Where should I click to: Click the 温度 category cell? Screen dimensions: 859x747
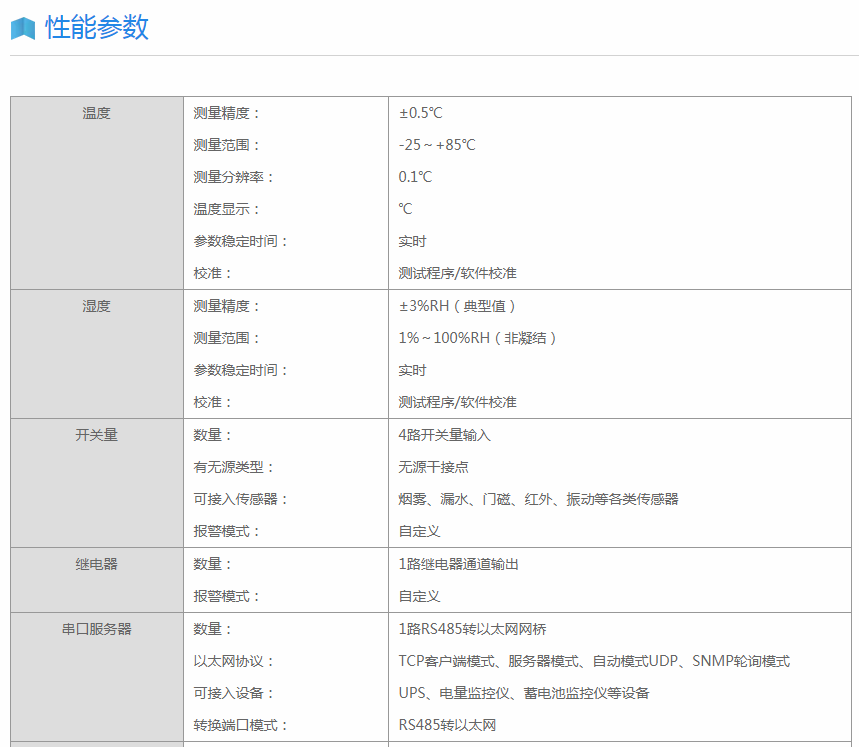pyautogui.click(x=97, y=113)
